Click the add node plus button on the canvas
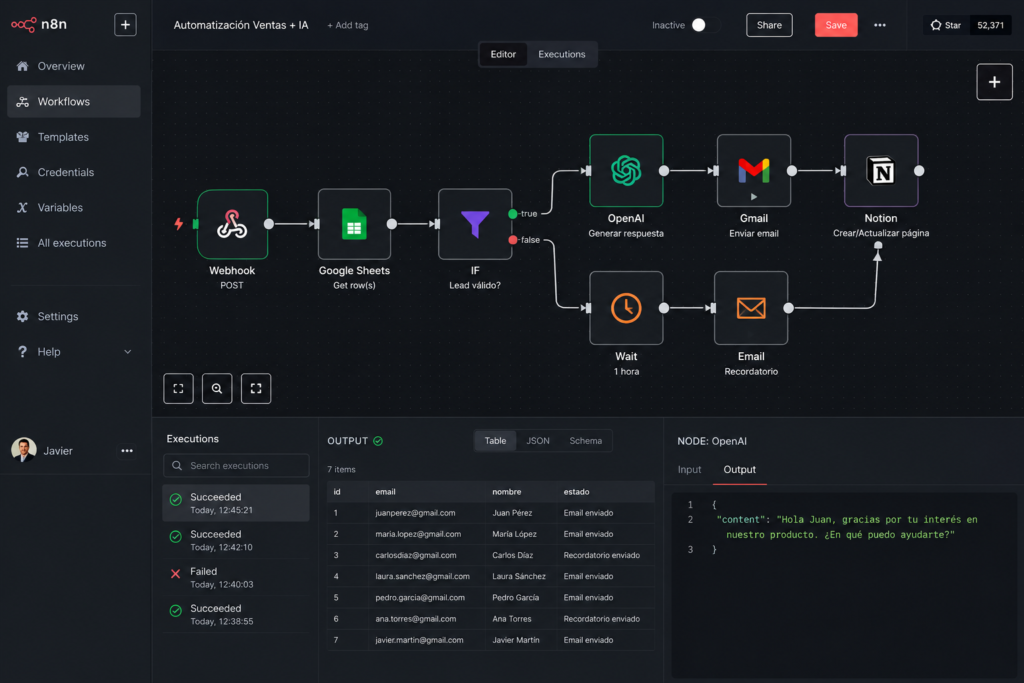Viewport: 1024px width, 683px height. 994,82
